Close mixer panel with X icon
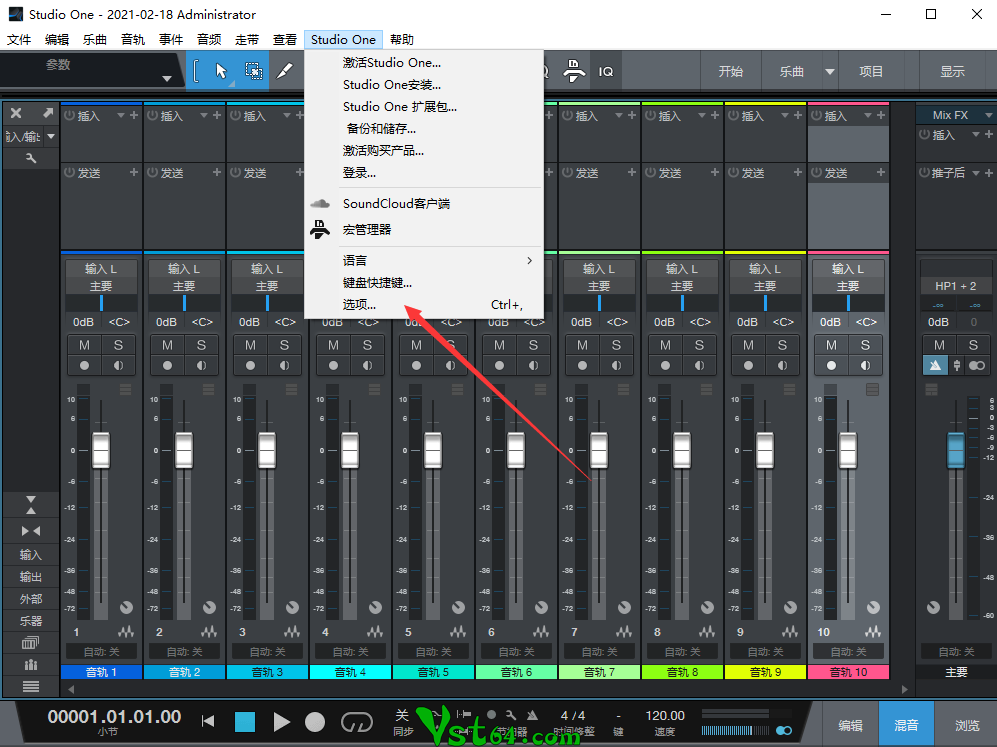This screenshot has width=997, height=747. pos(16,113)
